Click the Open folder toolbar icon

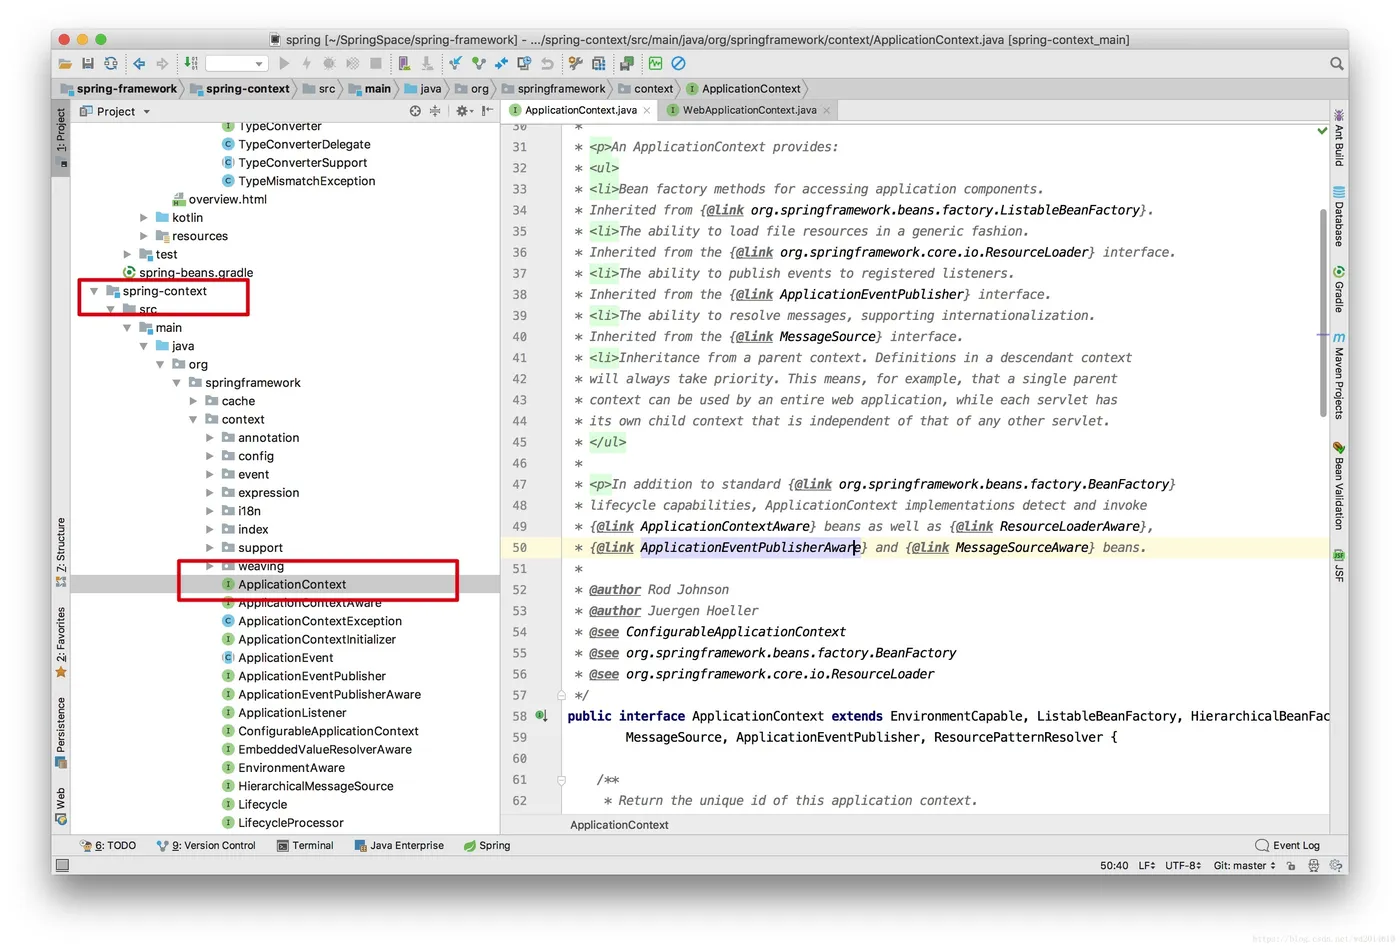point(66,63)
